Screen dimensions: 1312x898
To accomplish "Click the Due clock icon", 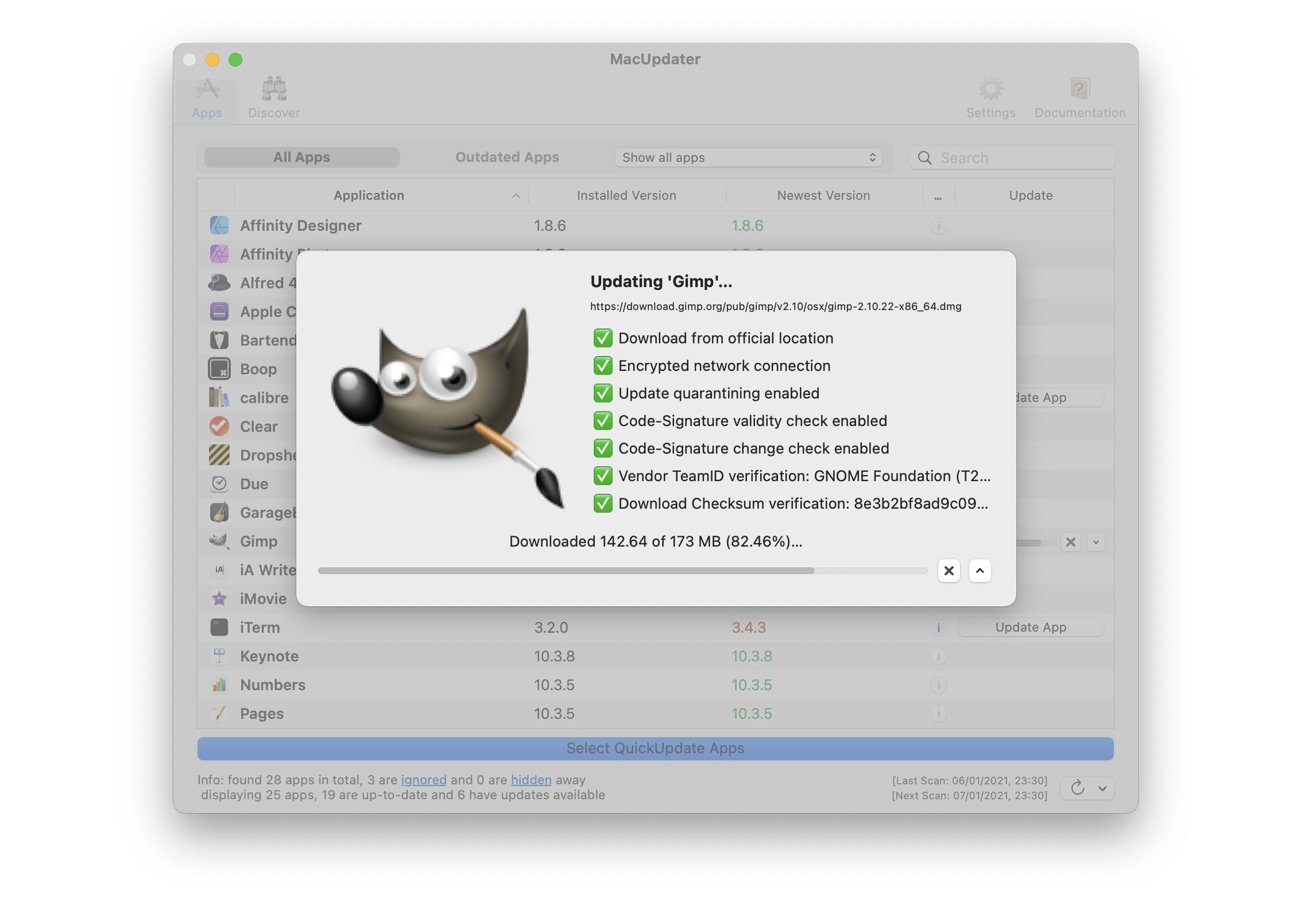I will (219, 483).
